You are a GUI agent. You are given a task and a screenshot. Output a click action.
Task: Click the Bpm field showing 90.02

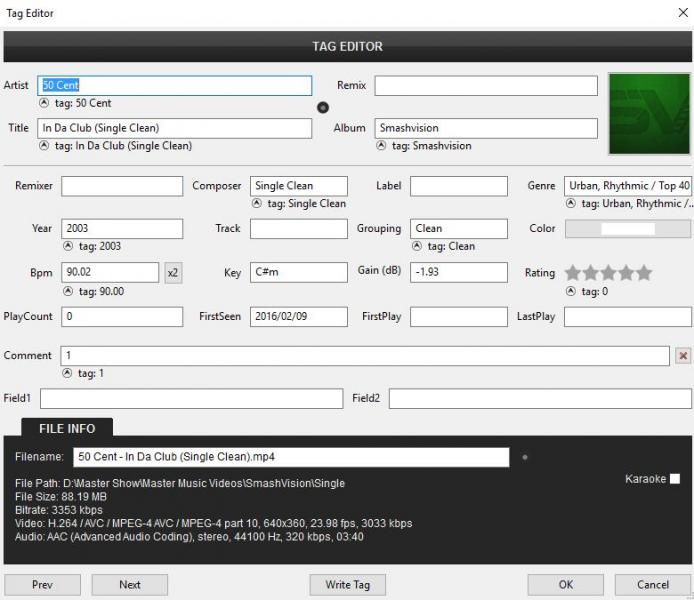tap(110, 273)
